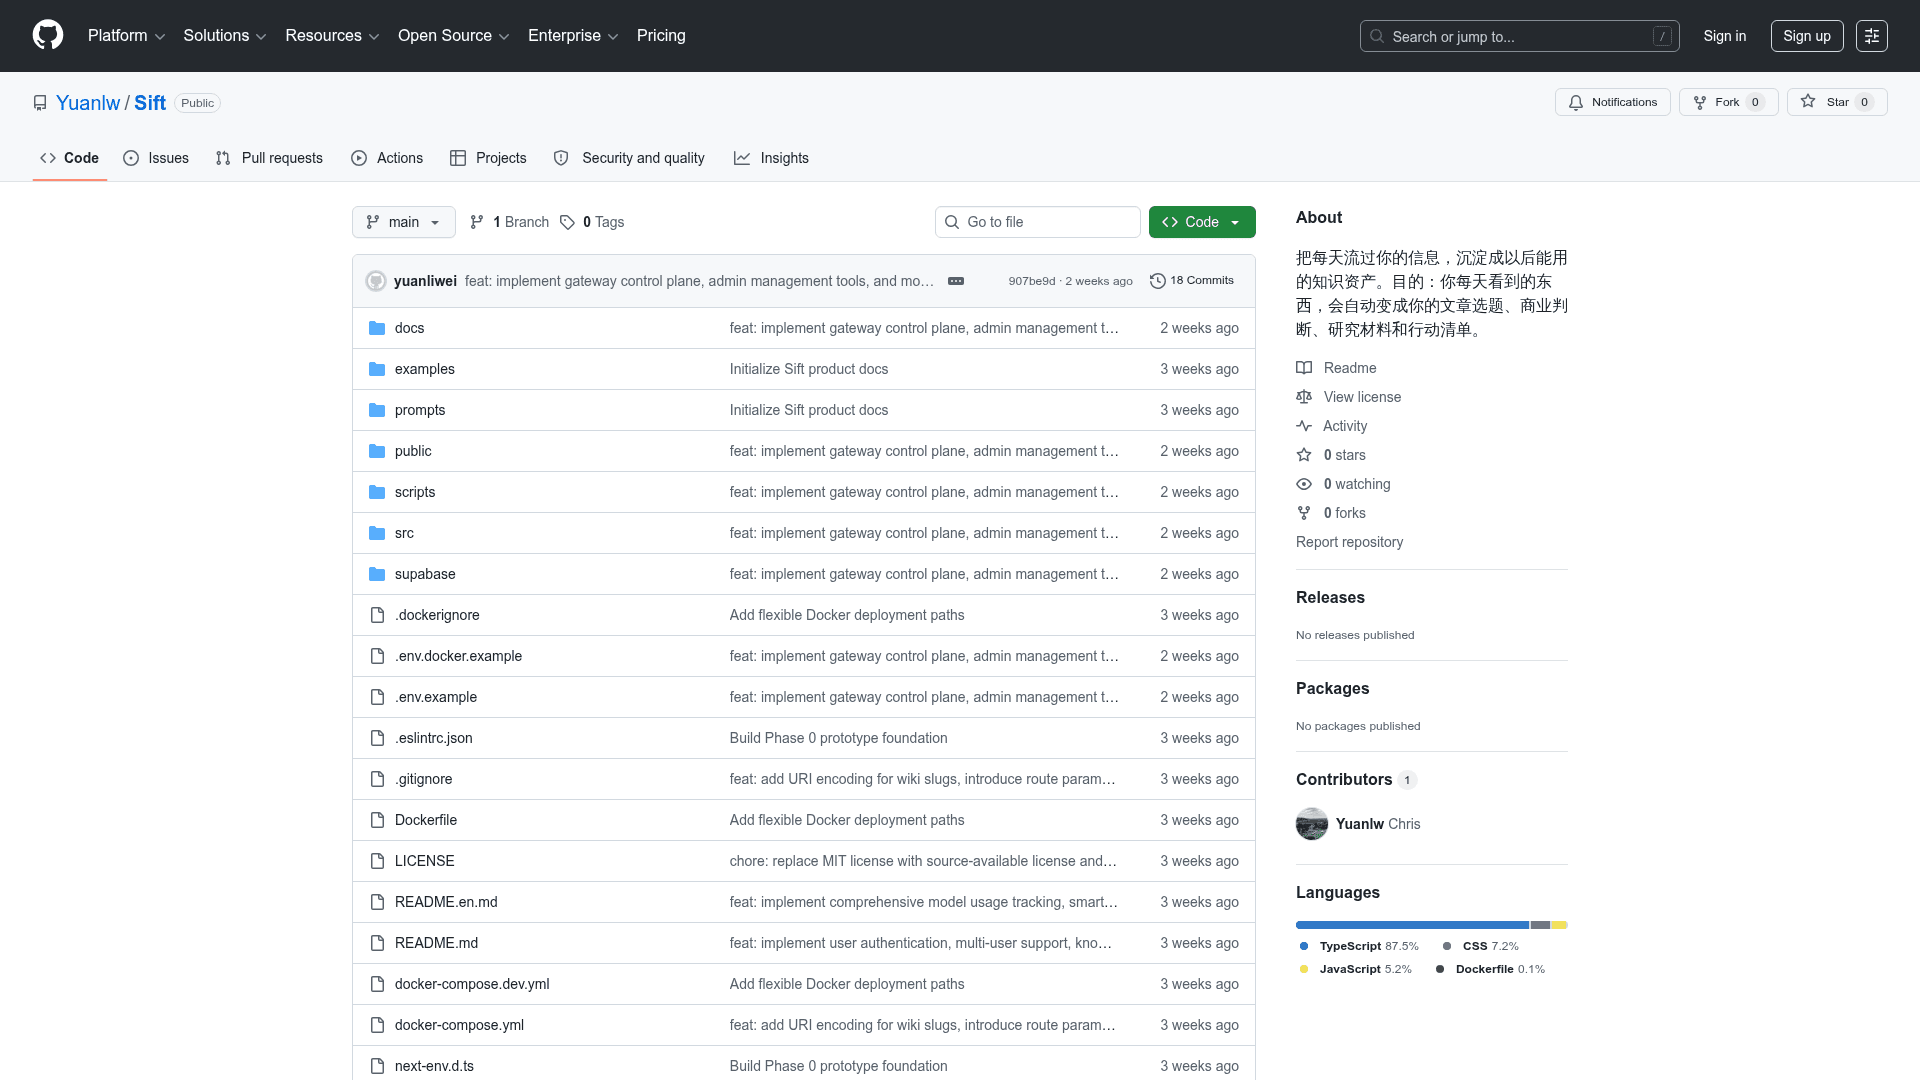1920x1080 pixels.
Task: Click the Report repository link
Action: tap(1349, 542)
